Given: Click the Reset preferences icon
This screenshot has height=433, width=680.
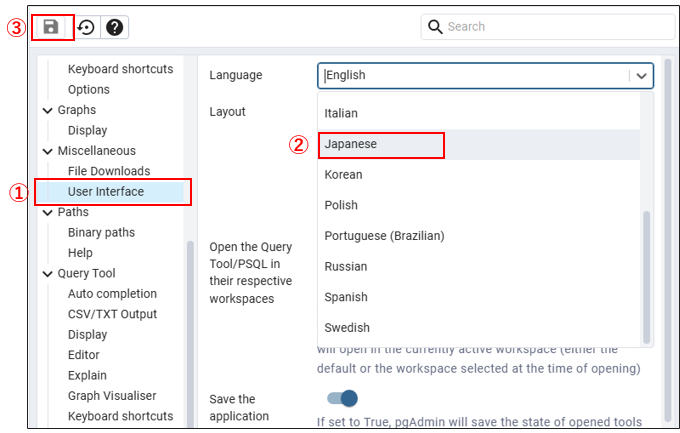Looking at the screenshot, I should click(86, 27).
